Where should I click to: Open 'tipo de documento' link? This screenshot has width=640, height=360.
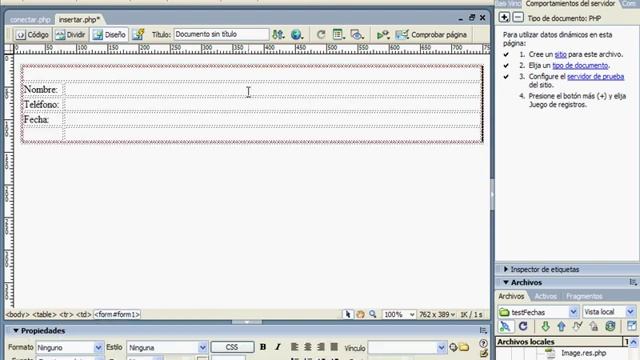coord(580,65)
